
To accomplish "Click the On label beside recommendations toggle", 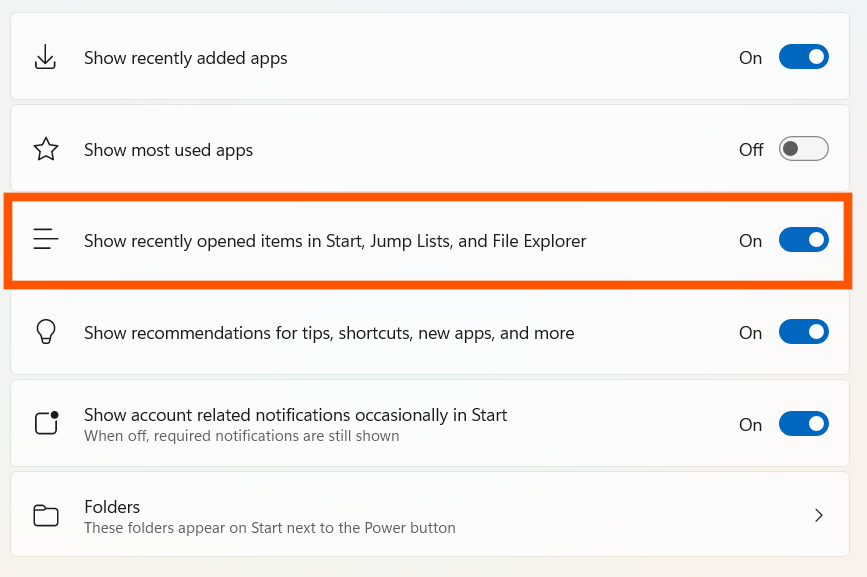I will 750,332.
